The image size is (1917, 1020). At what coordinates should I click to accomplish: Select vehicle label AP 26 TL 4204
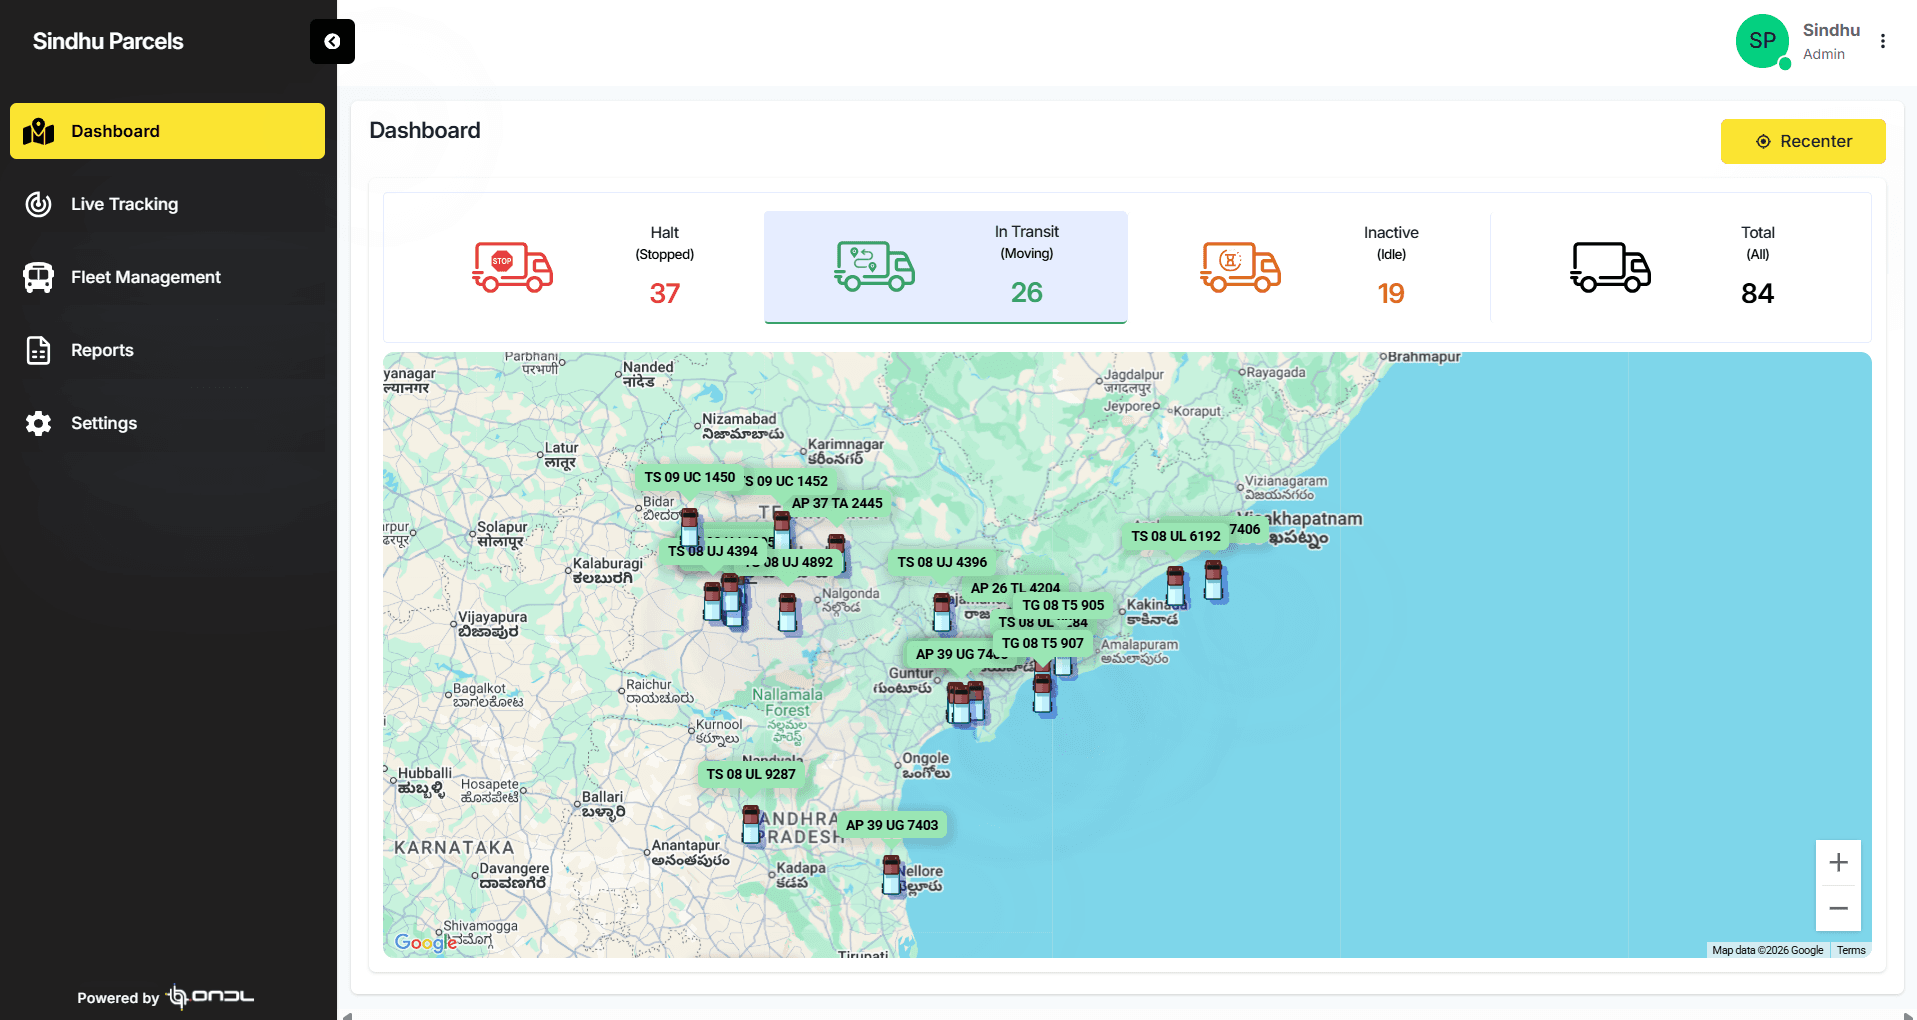pyautogui.click(x=1015, y=587)
